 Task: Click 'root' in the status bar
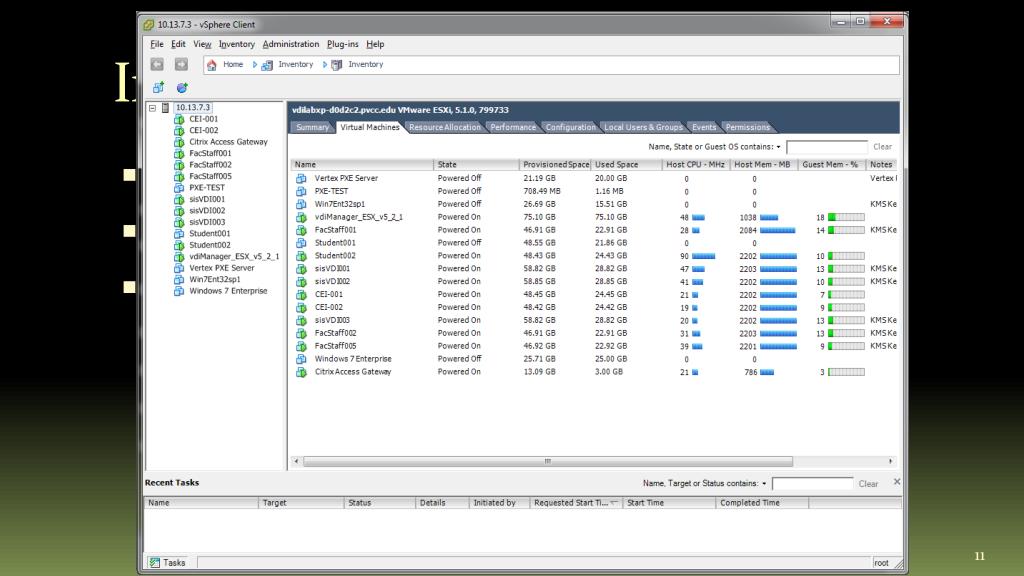click(881, 563)
